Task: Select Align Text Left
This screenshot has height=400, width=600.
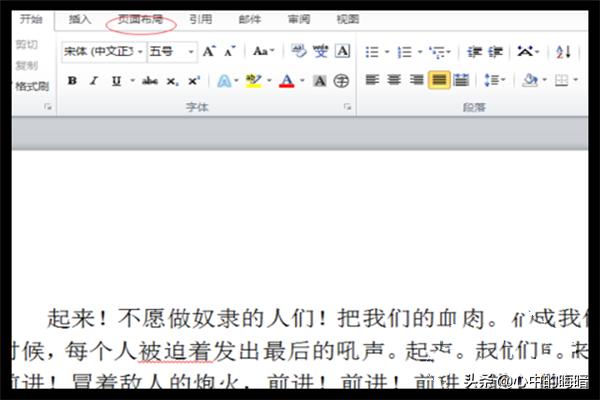Action: click(x=372, y=80)
